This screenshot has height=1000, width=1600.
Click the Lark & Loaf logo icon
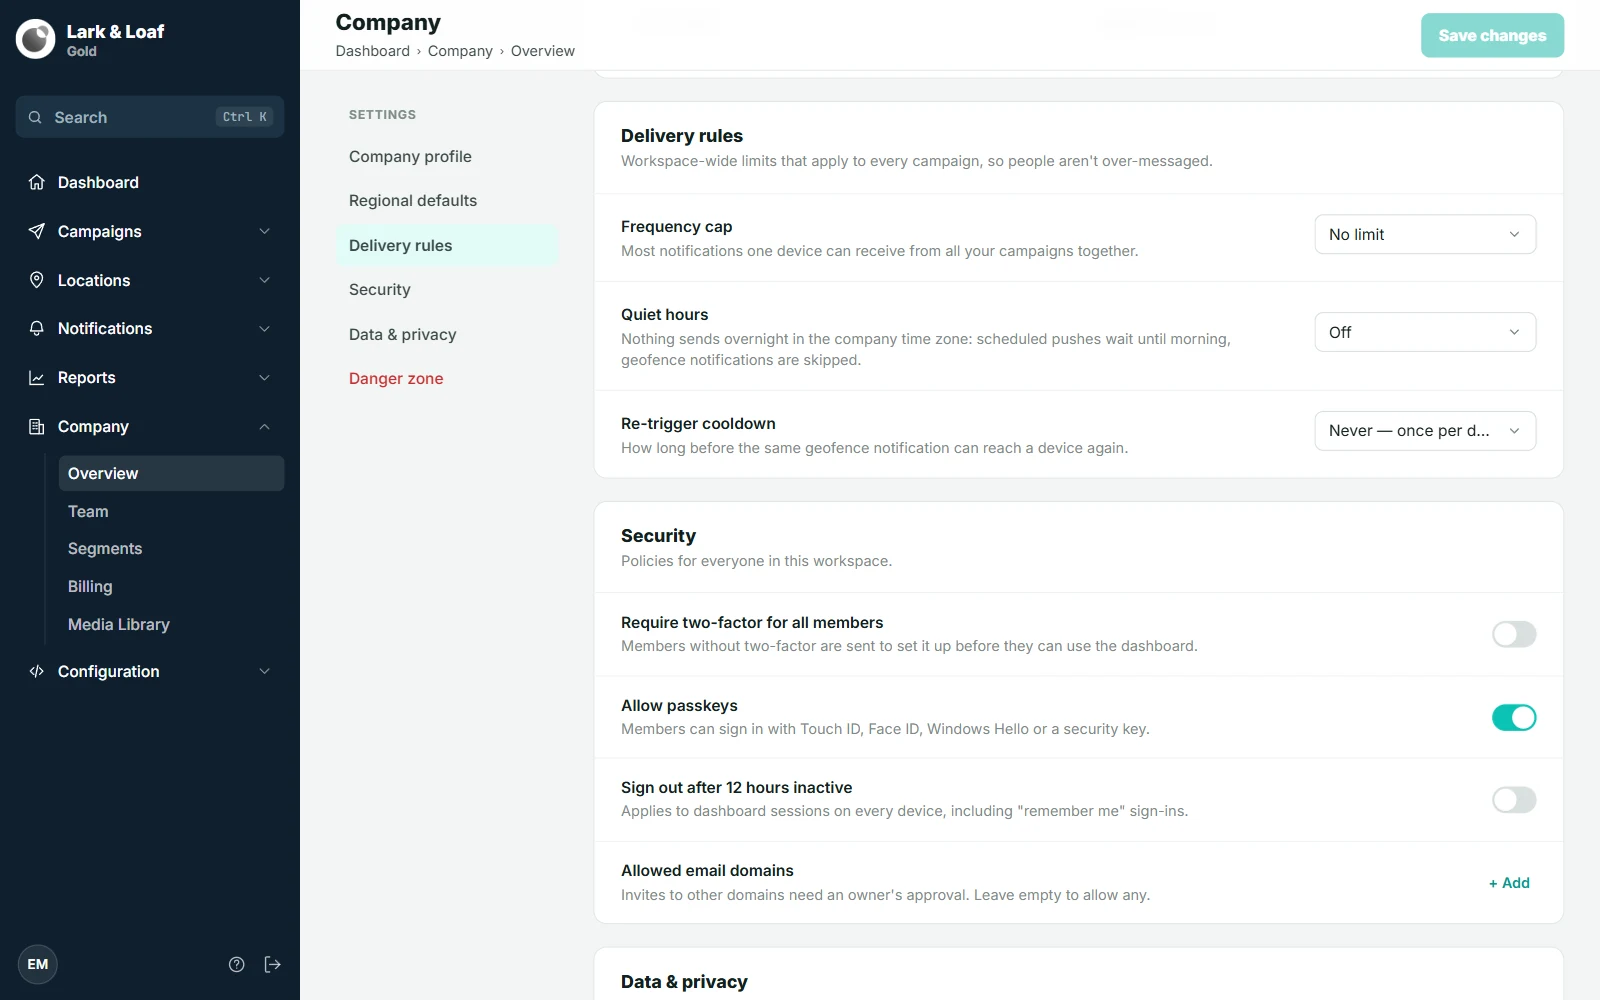click(x=36, y=39)
